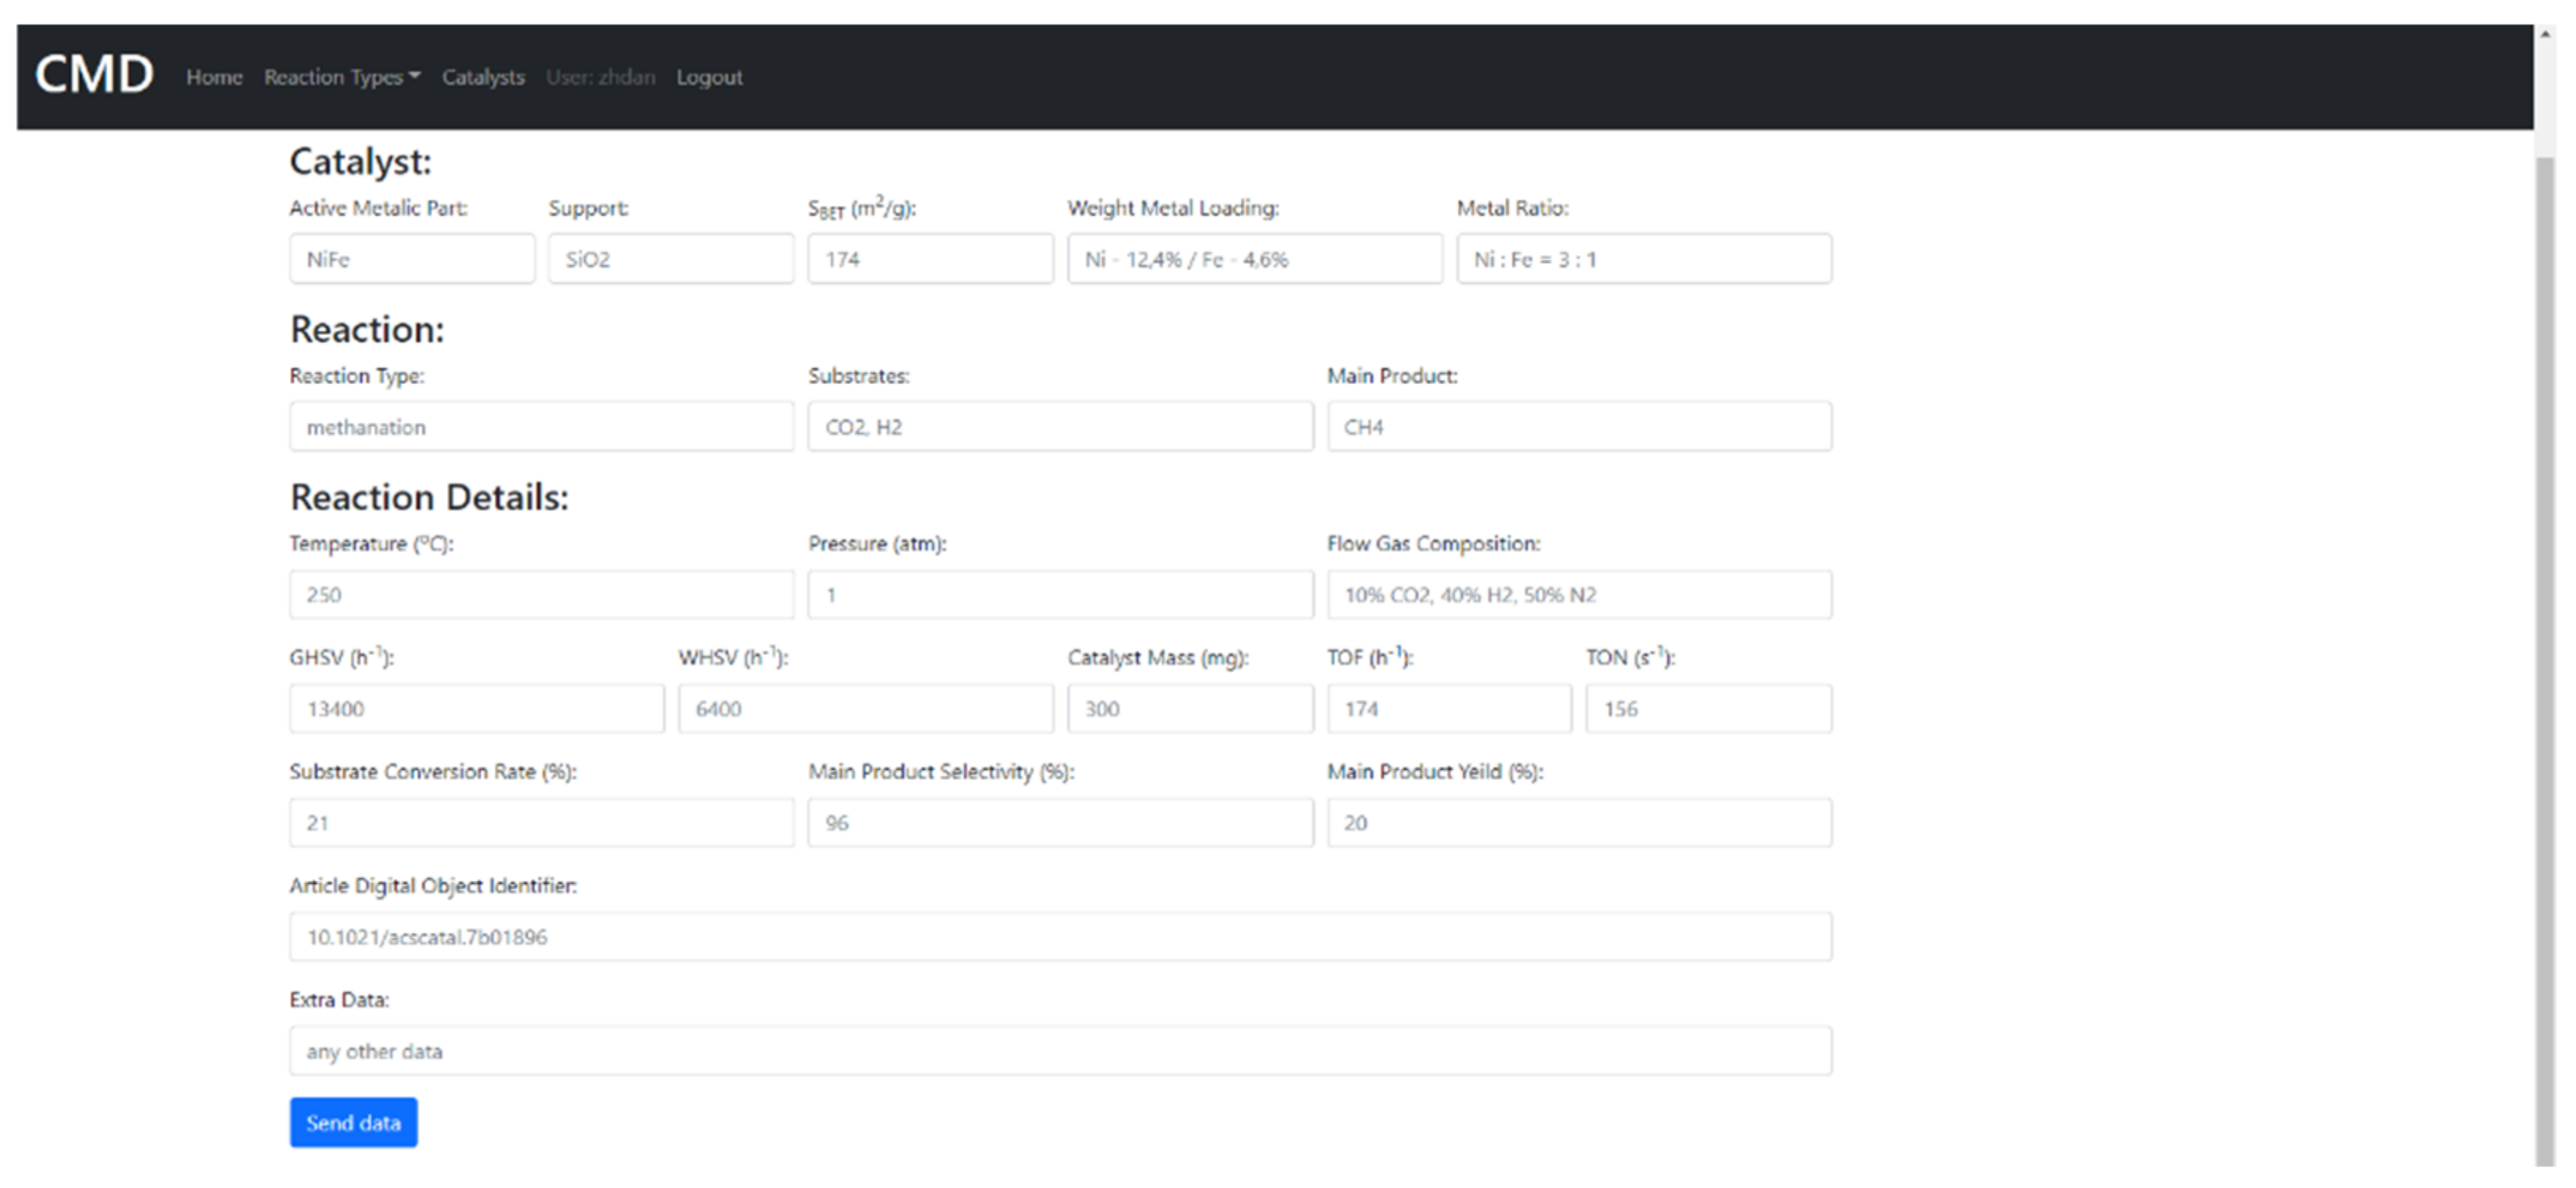The width and height of the screenshot is (2576, 1188).
Task: Click the Temperature input box
Action: 541,595
